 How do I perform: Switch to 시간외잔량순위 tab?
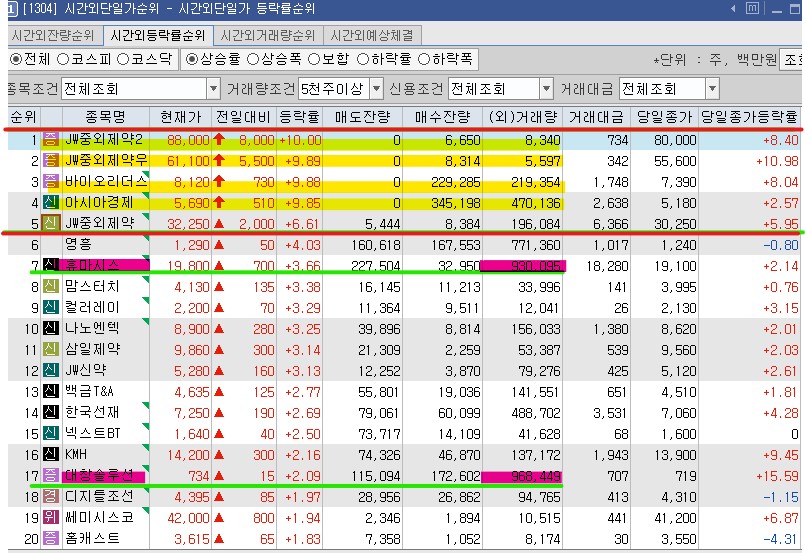[x=53, y=35]
